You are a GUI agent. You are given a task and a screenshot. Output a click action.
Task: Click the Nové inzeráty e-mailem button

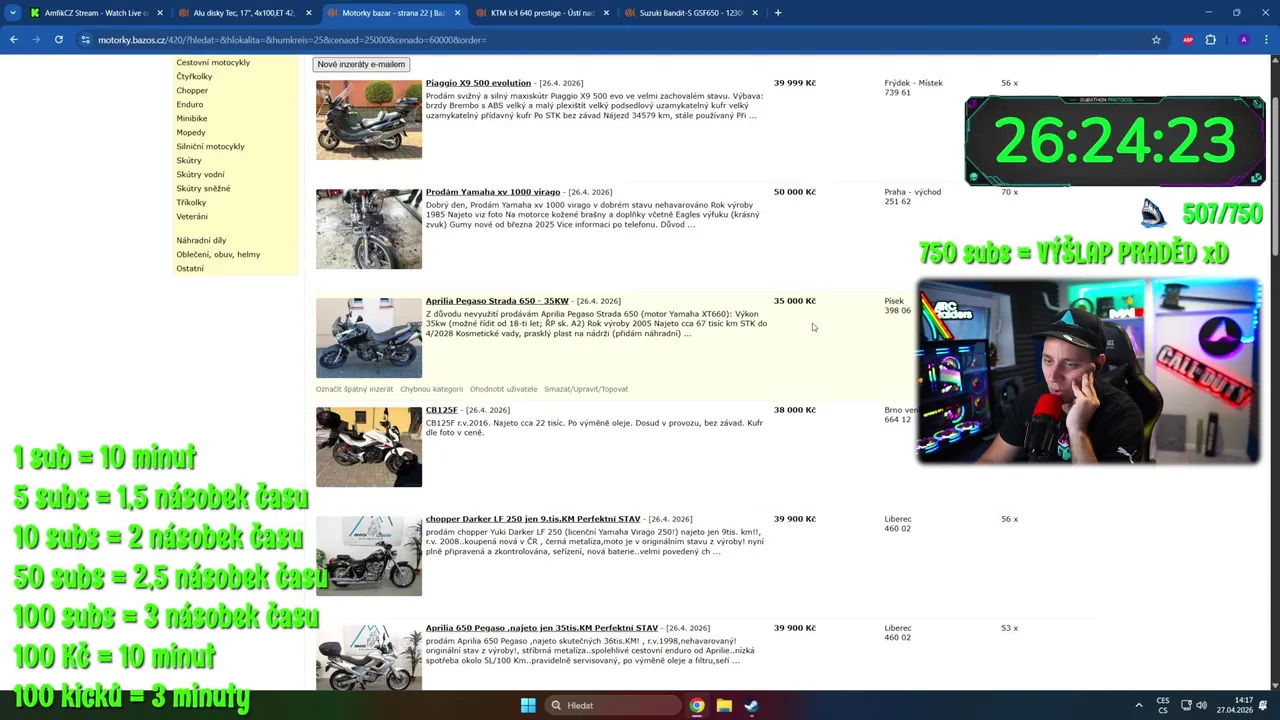[361, 64]
